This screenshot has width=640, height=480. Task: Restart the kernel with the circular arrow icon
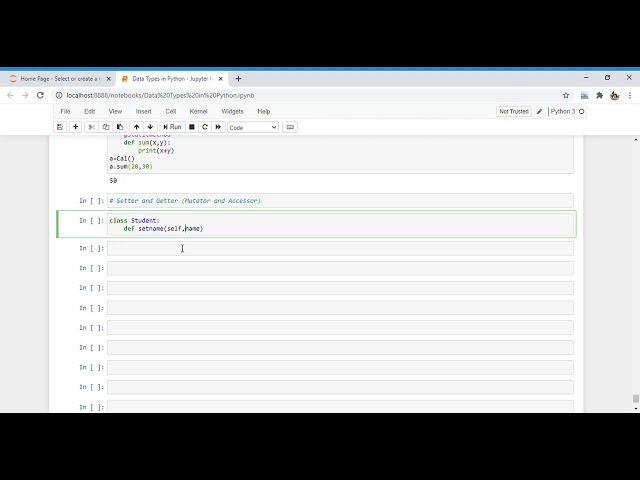[205, 127]
